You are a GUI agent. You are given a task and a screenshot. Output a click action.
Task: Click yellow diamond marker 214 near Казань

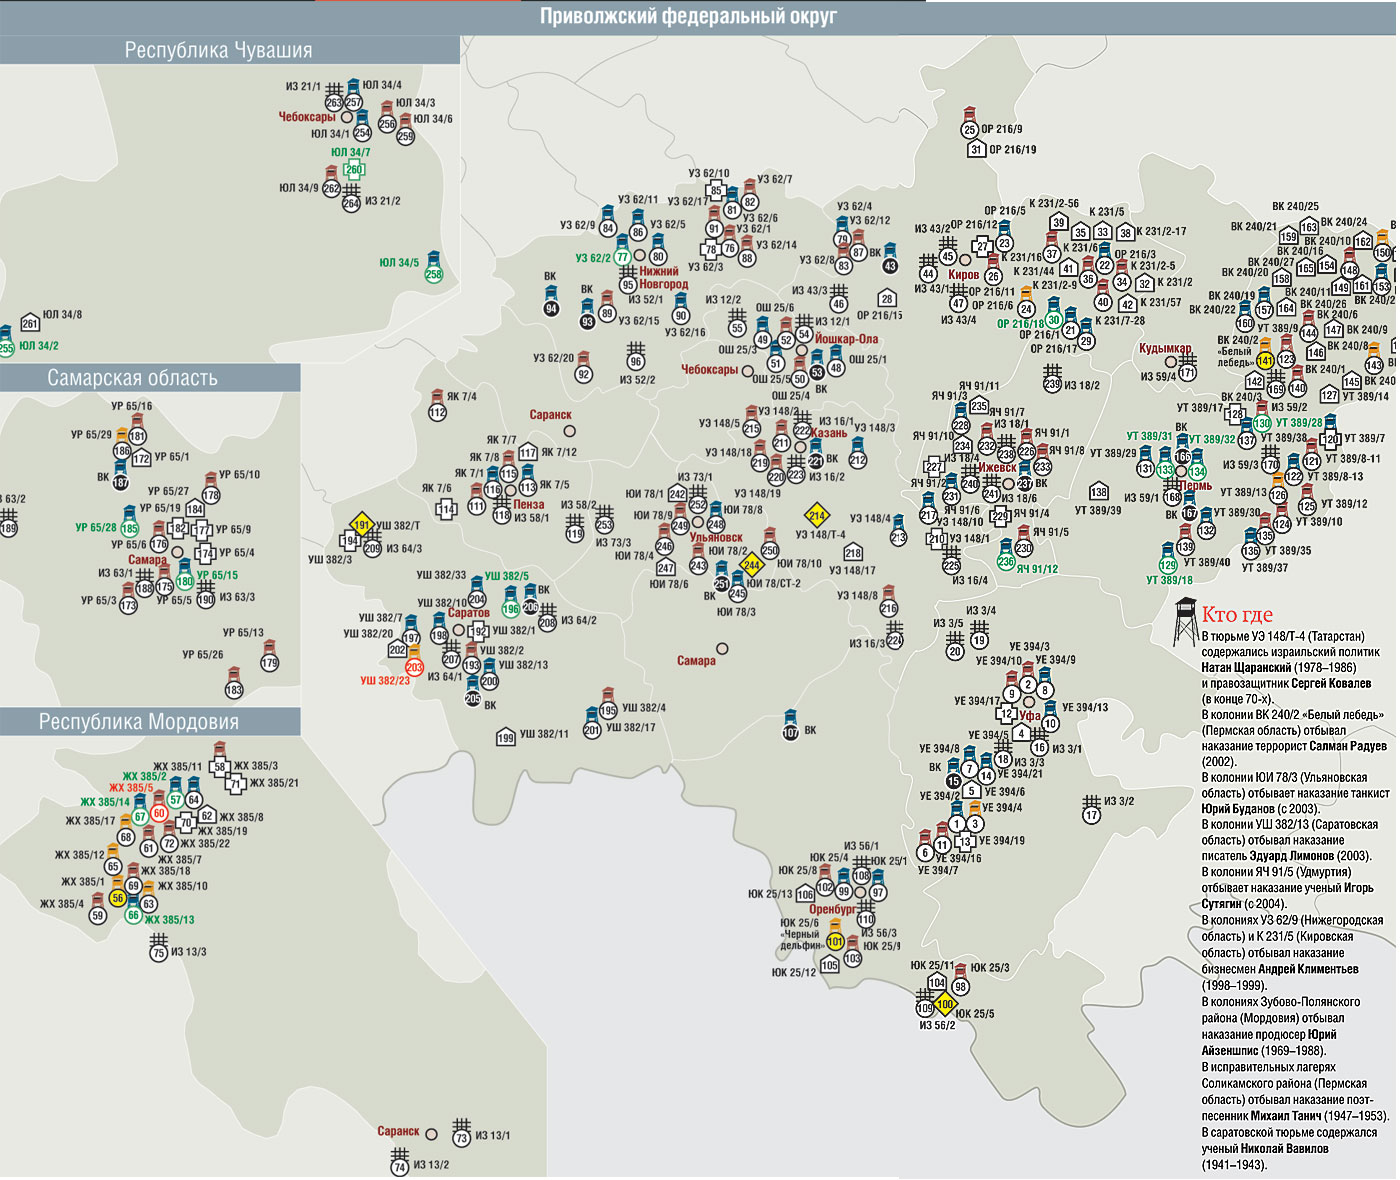click(x=817, y=516)
